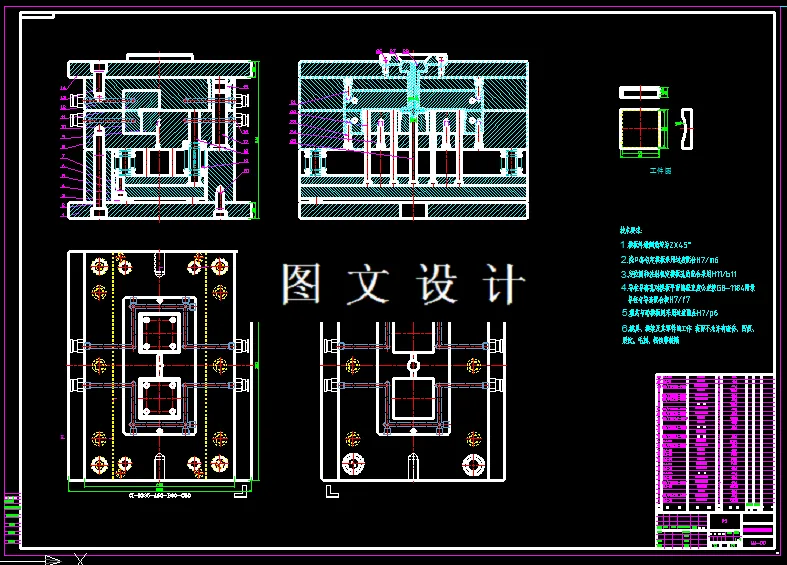Select the technical note ending in H7/p6
787x565 pixels.
[x=669, y=313]
